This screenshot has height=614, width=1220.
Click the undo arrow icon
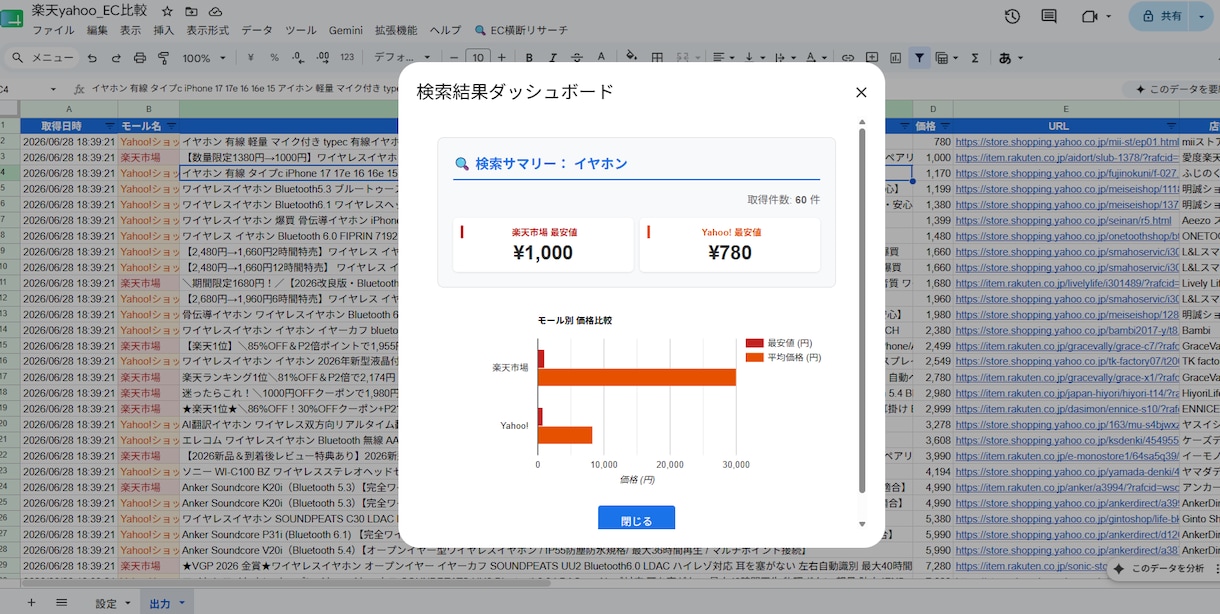point(92,58)
